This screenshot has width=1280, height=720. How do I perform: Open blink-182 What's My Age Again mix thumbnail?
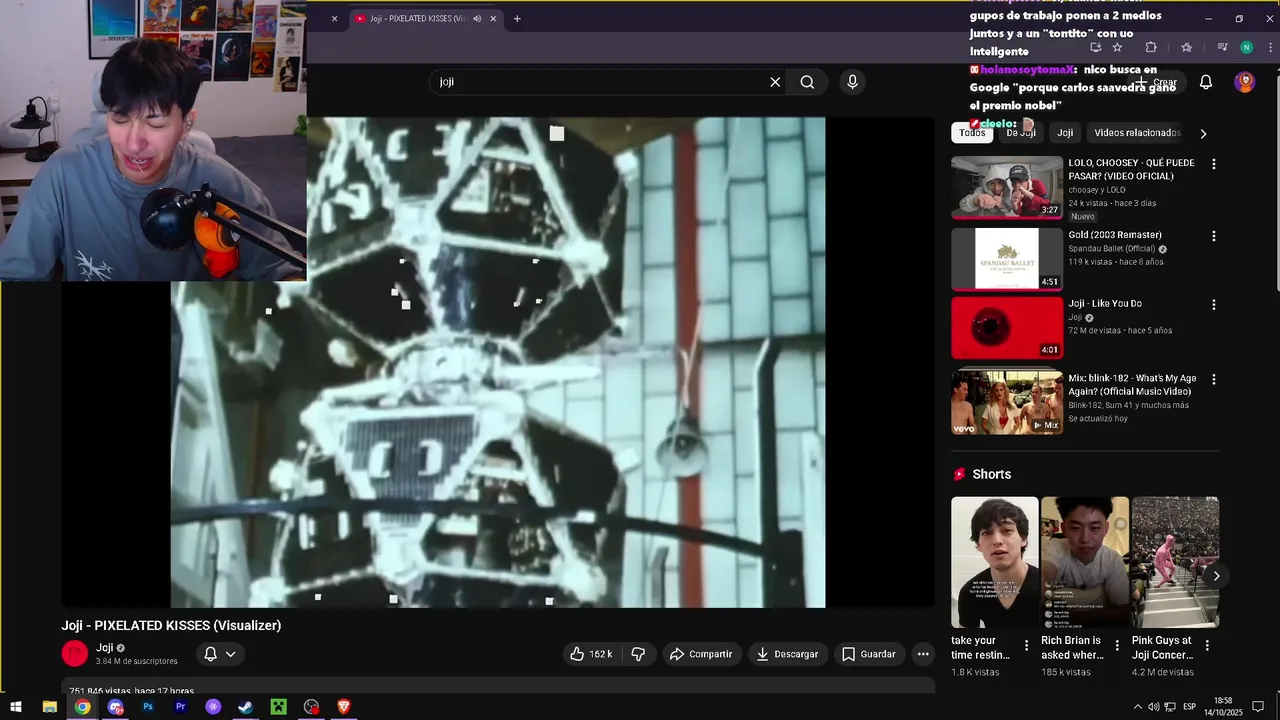(x=1007, y=403)
